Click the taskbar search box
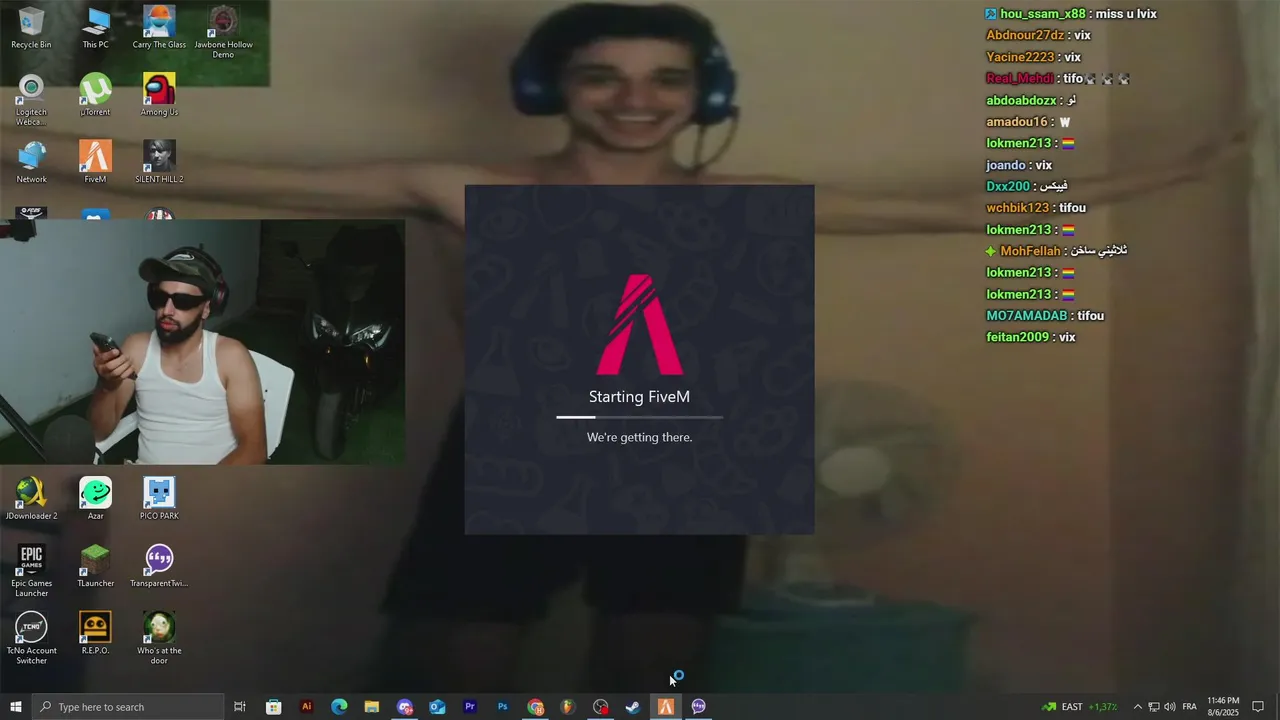 pos(128,707)
